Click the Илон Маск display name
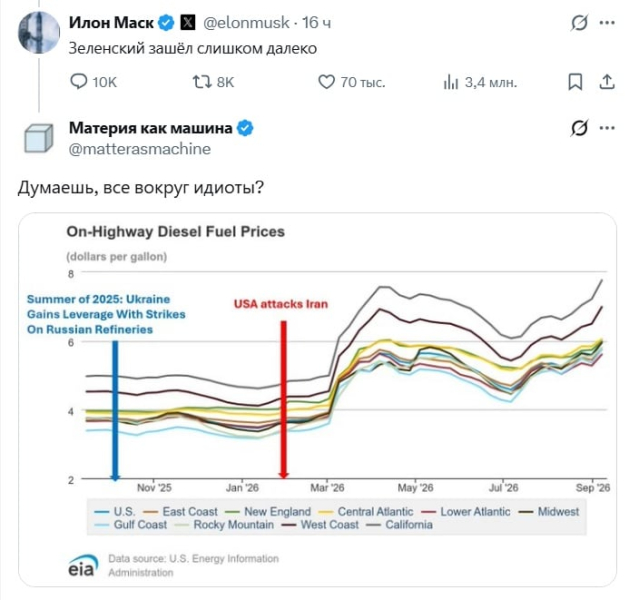This screenshot has width=629, height=600. point(111,23)
